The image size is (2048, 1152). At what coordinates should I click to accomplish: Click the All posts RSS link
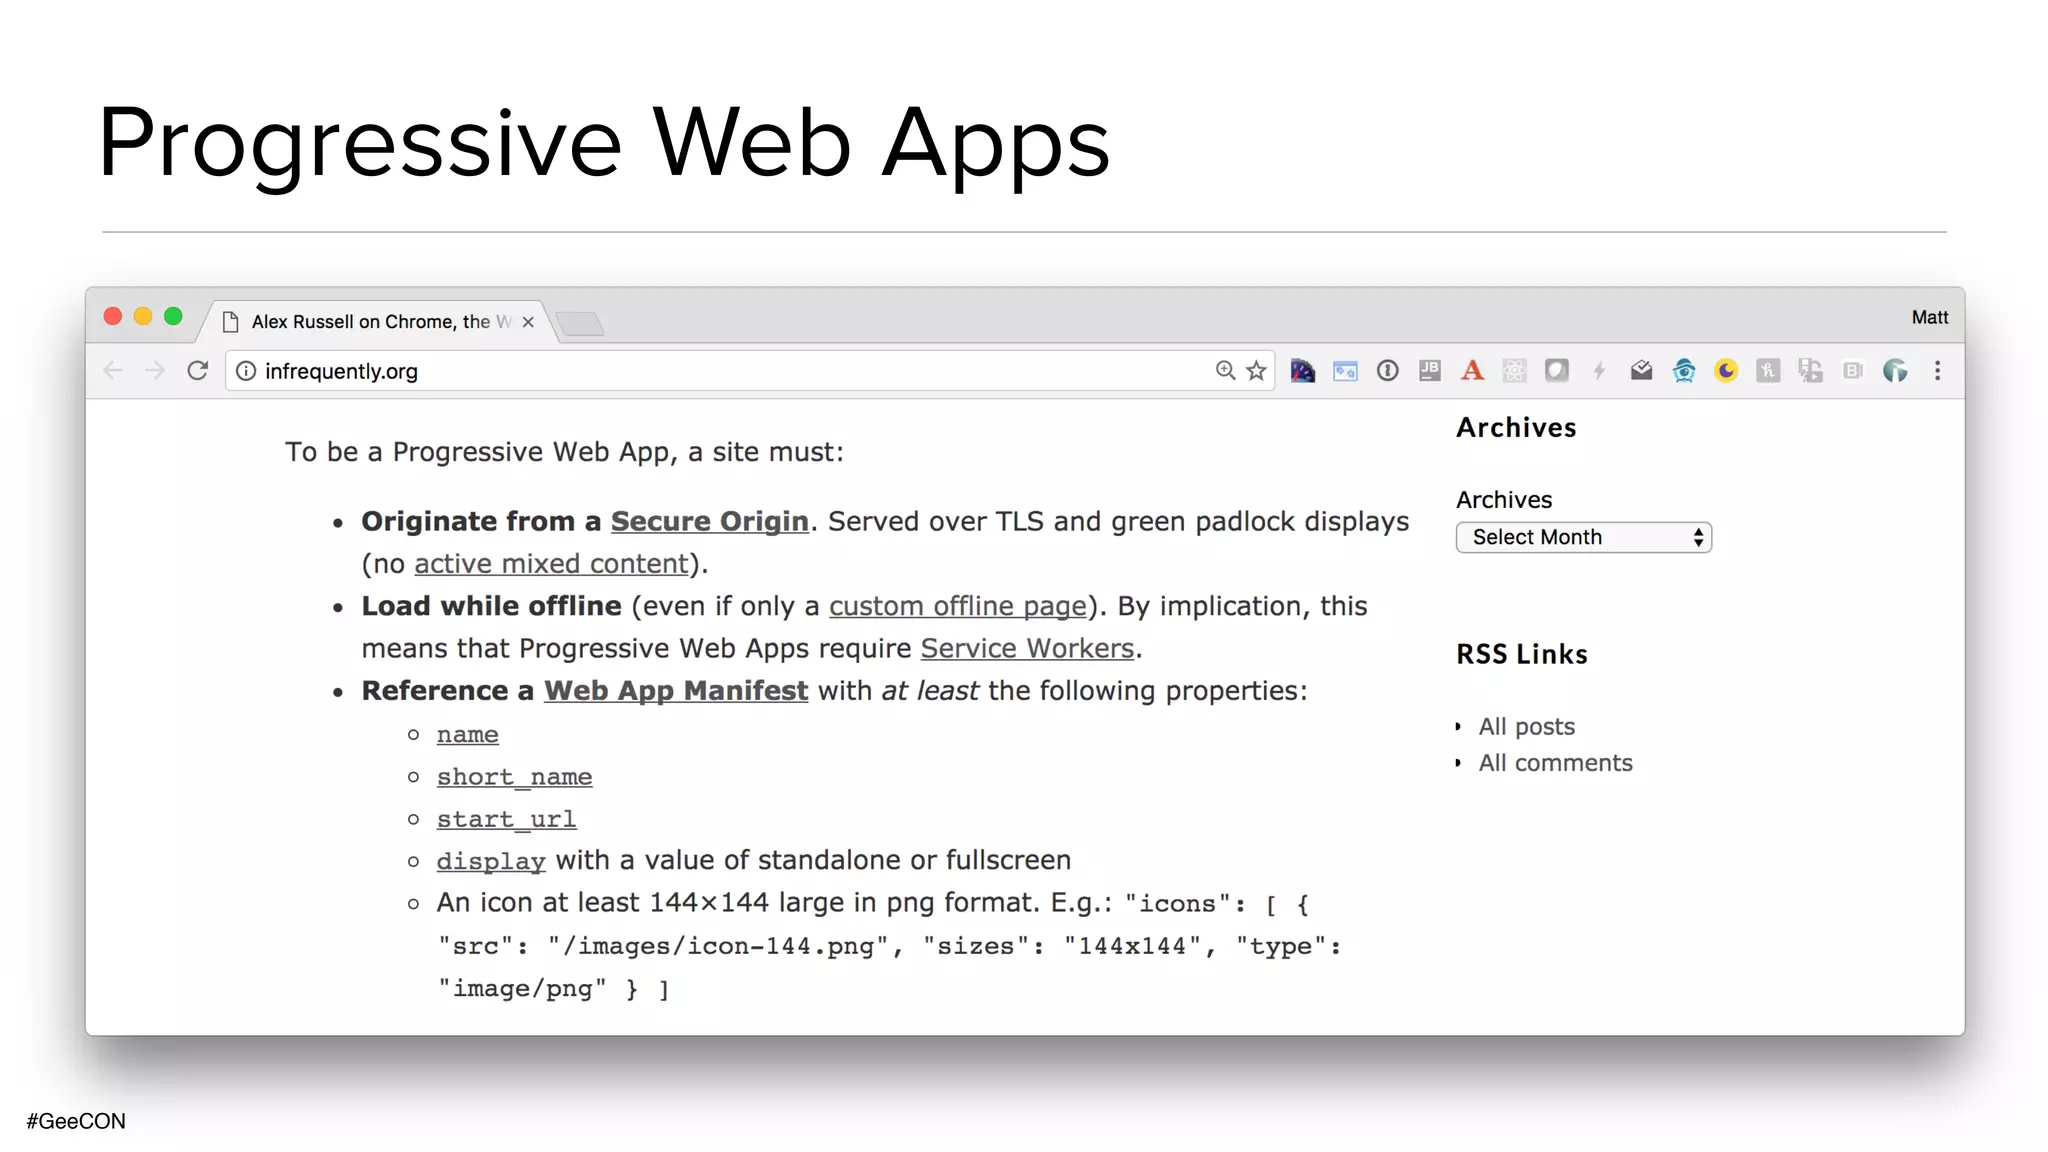coord(1526,727)
